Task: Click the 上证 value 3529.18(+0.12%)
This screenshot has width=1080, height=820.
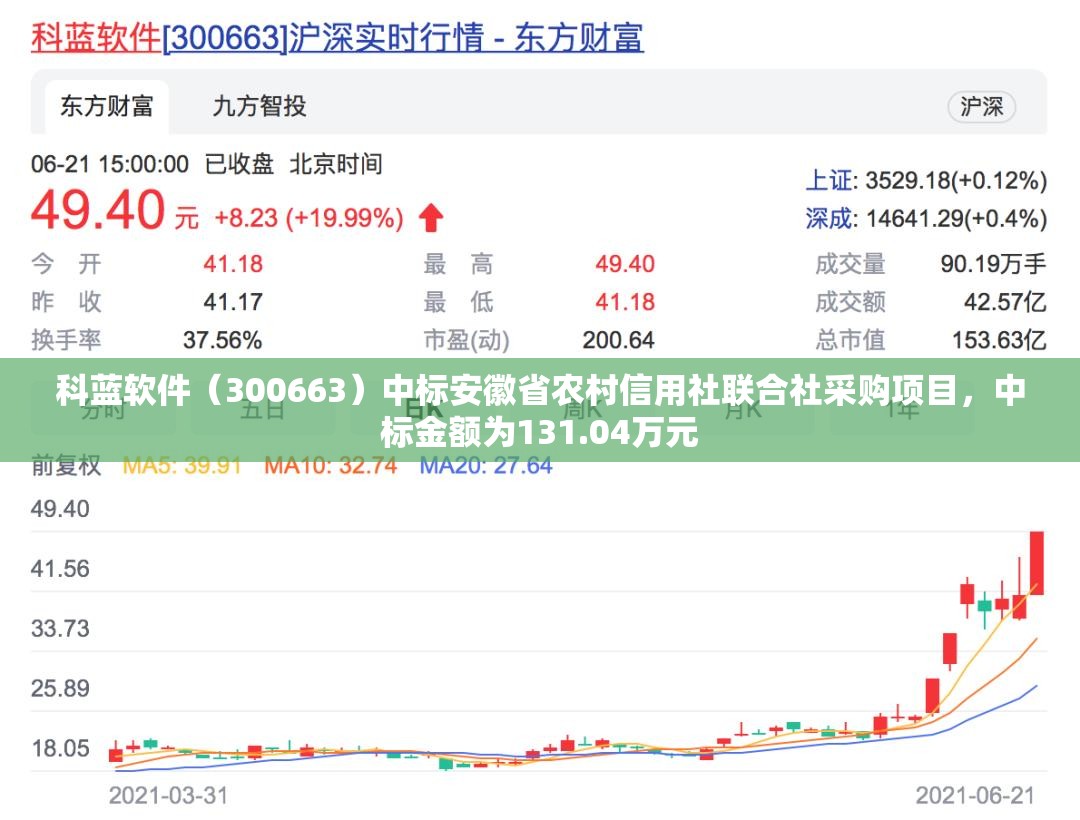Action: pos(956,180)
